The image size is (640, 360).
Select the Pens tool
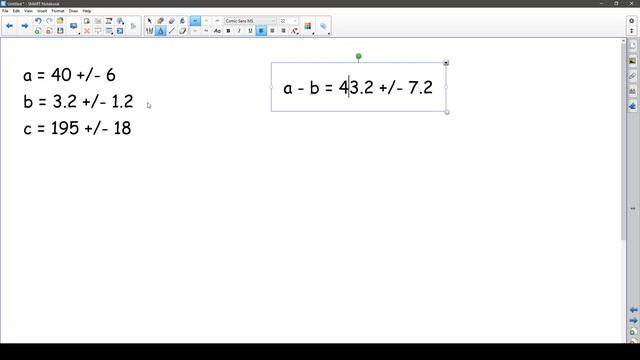click(149, 31)
